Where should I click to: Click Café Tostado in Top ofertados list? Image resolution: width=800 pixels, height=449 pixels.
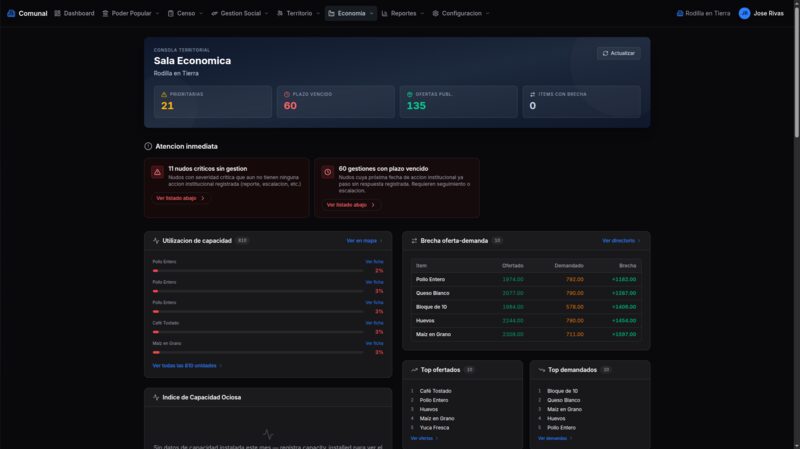point(435,391)
